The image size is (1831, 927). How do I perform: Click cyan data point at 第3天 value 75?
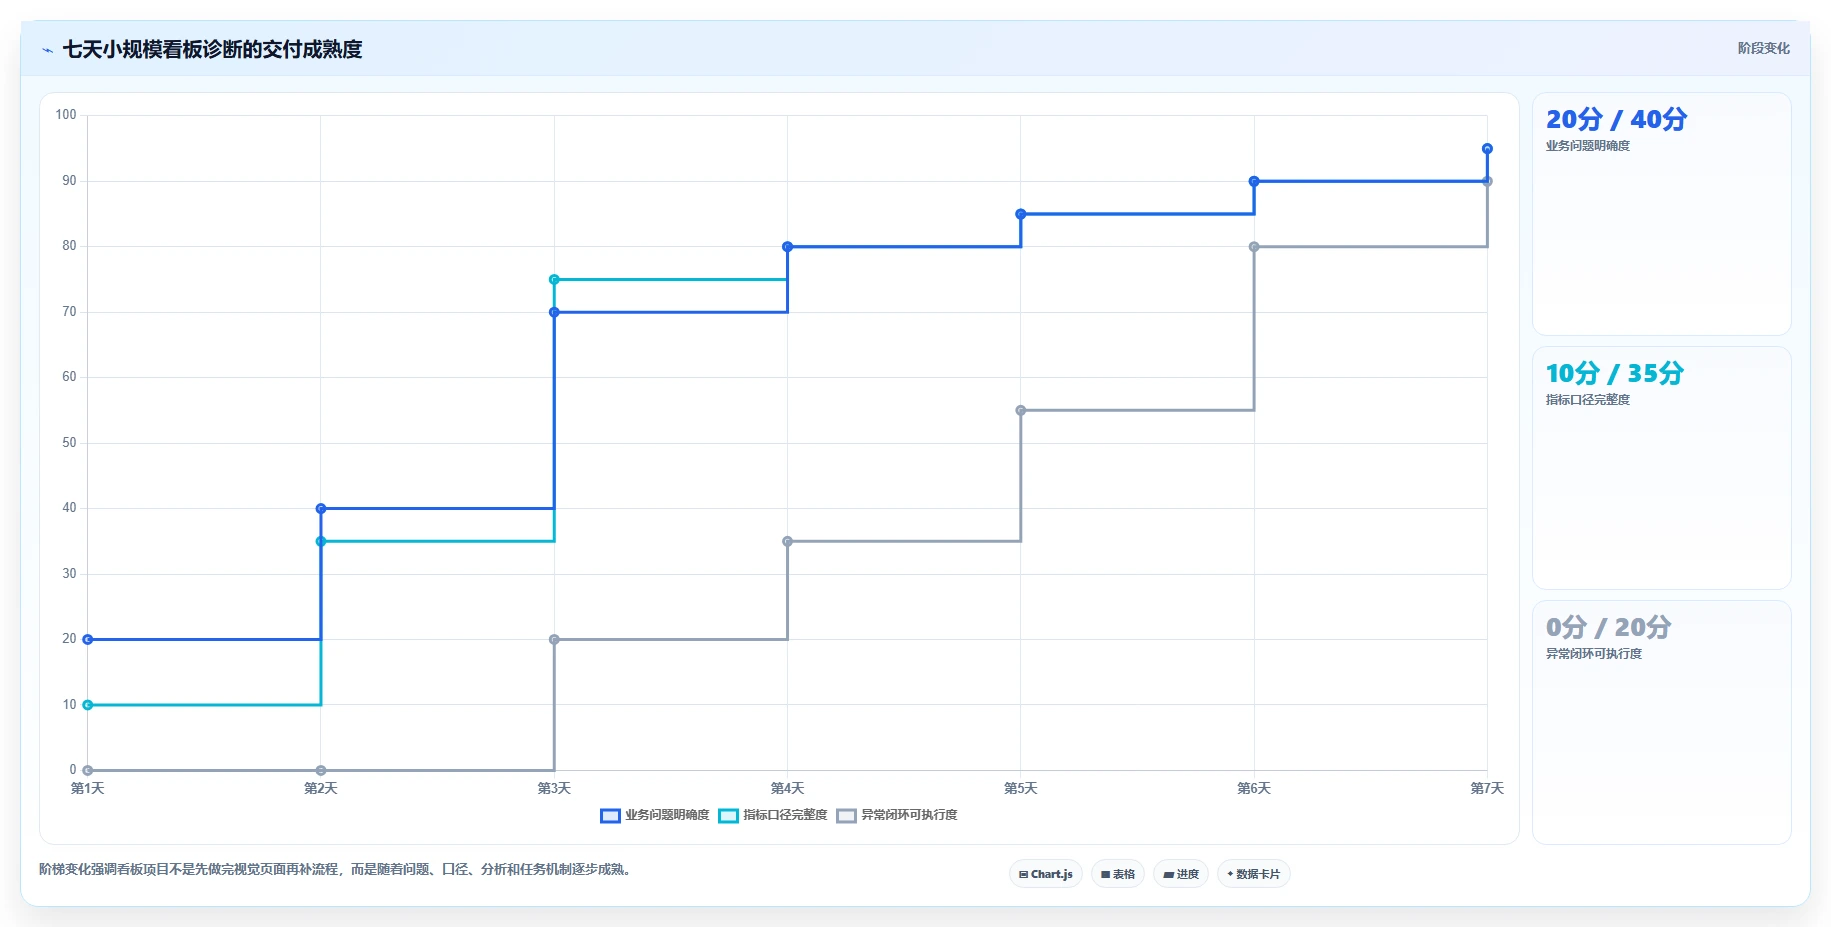554,279
